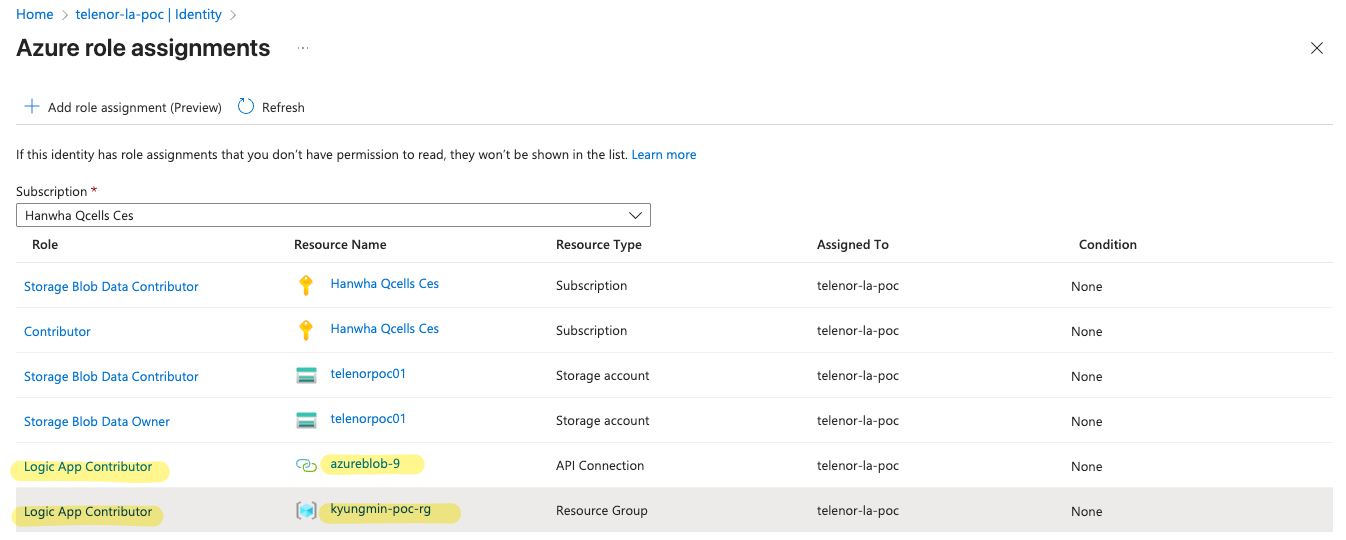Sort by the Condition column header
The image size is (1346, 540).
coord(1108,244)
